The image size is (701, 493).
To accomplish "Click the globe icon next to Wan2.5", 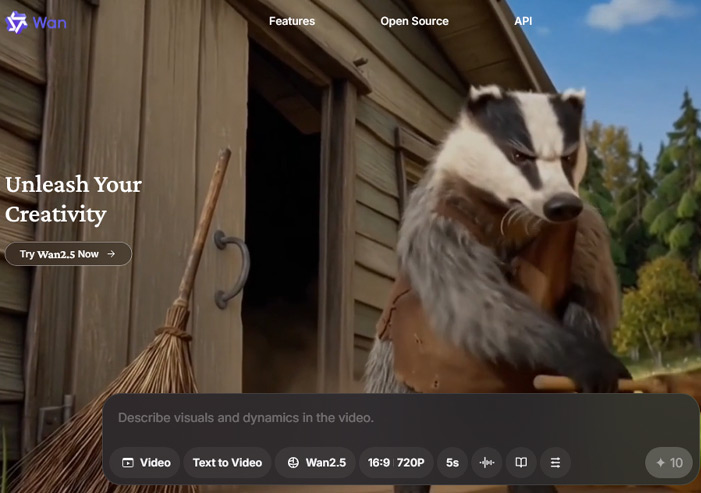I will (293, 463).
